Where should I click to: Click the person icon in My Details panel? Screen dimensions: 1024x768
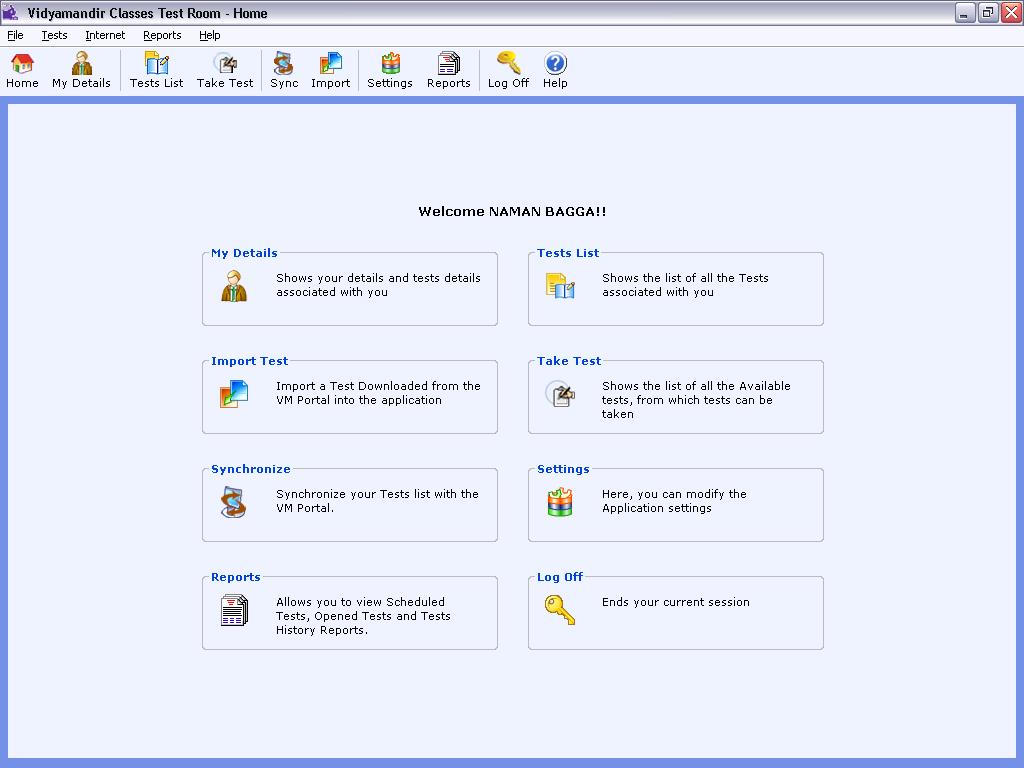(x=234, y=286)
